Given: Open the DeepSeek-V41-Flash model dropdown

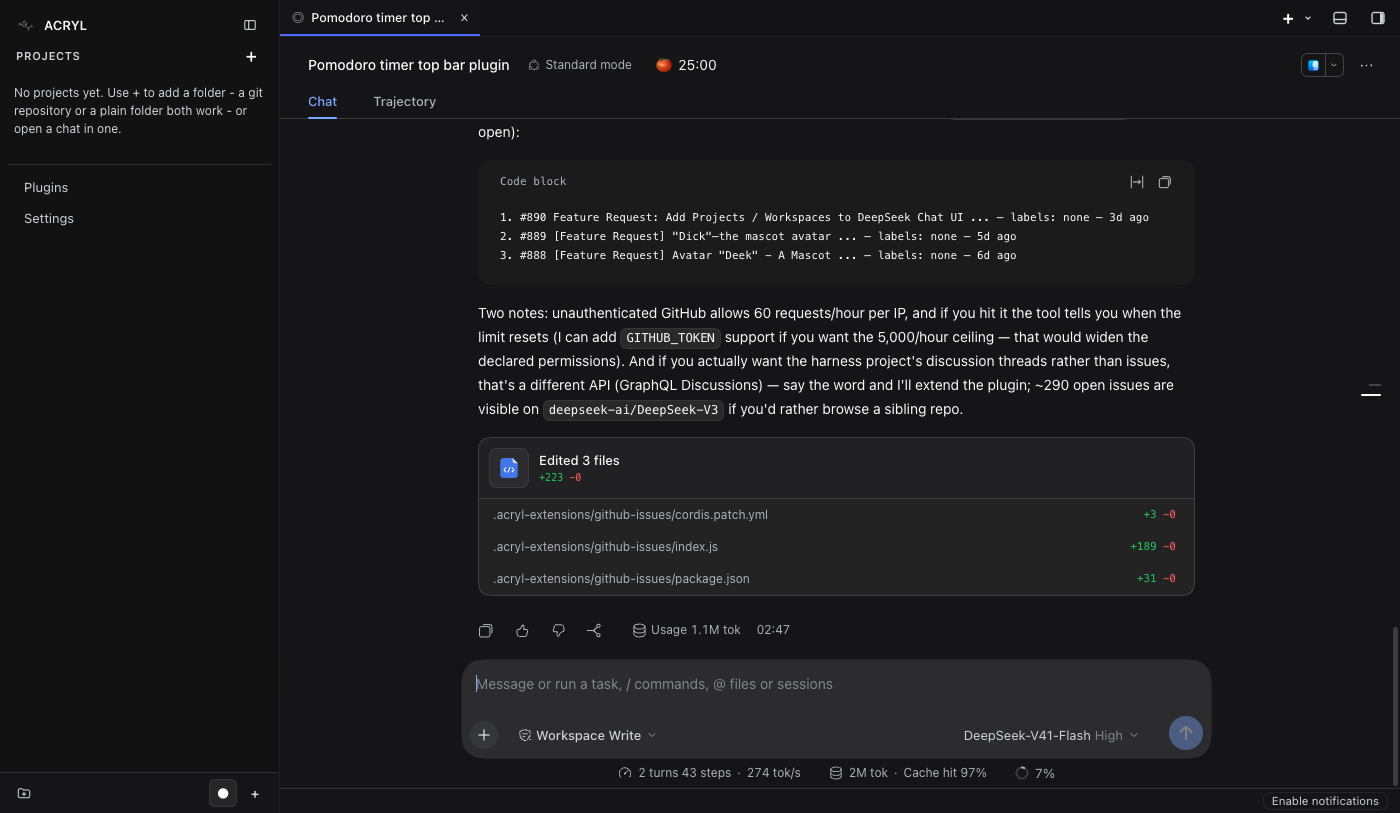Looking at the screenshot, I should point(1051,735).
